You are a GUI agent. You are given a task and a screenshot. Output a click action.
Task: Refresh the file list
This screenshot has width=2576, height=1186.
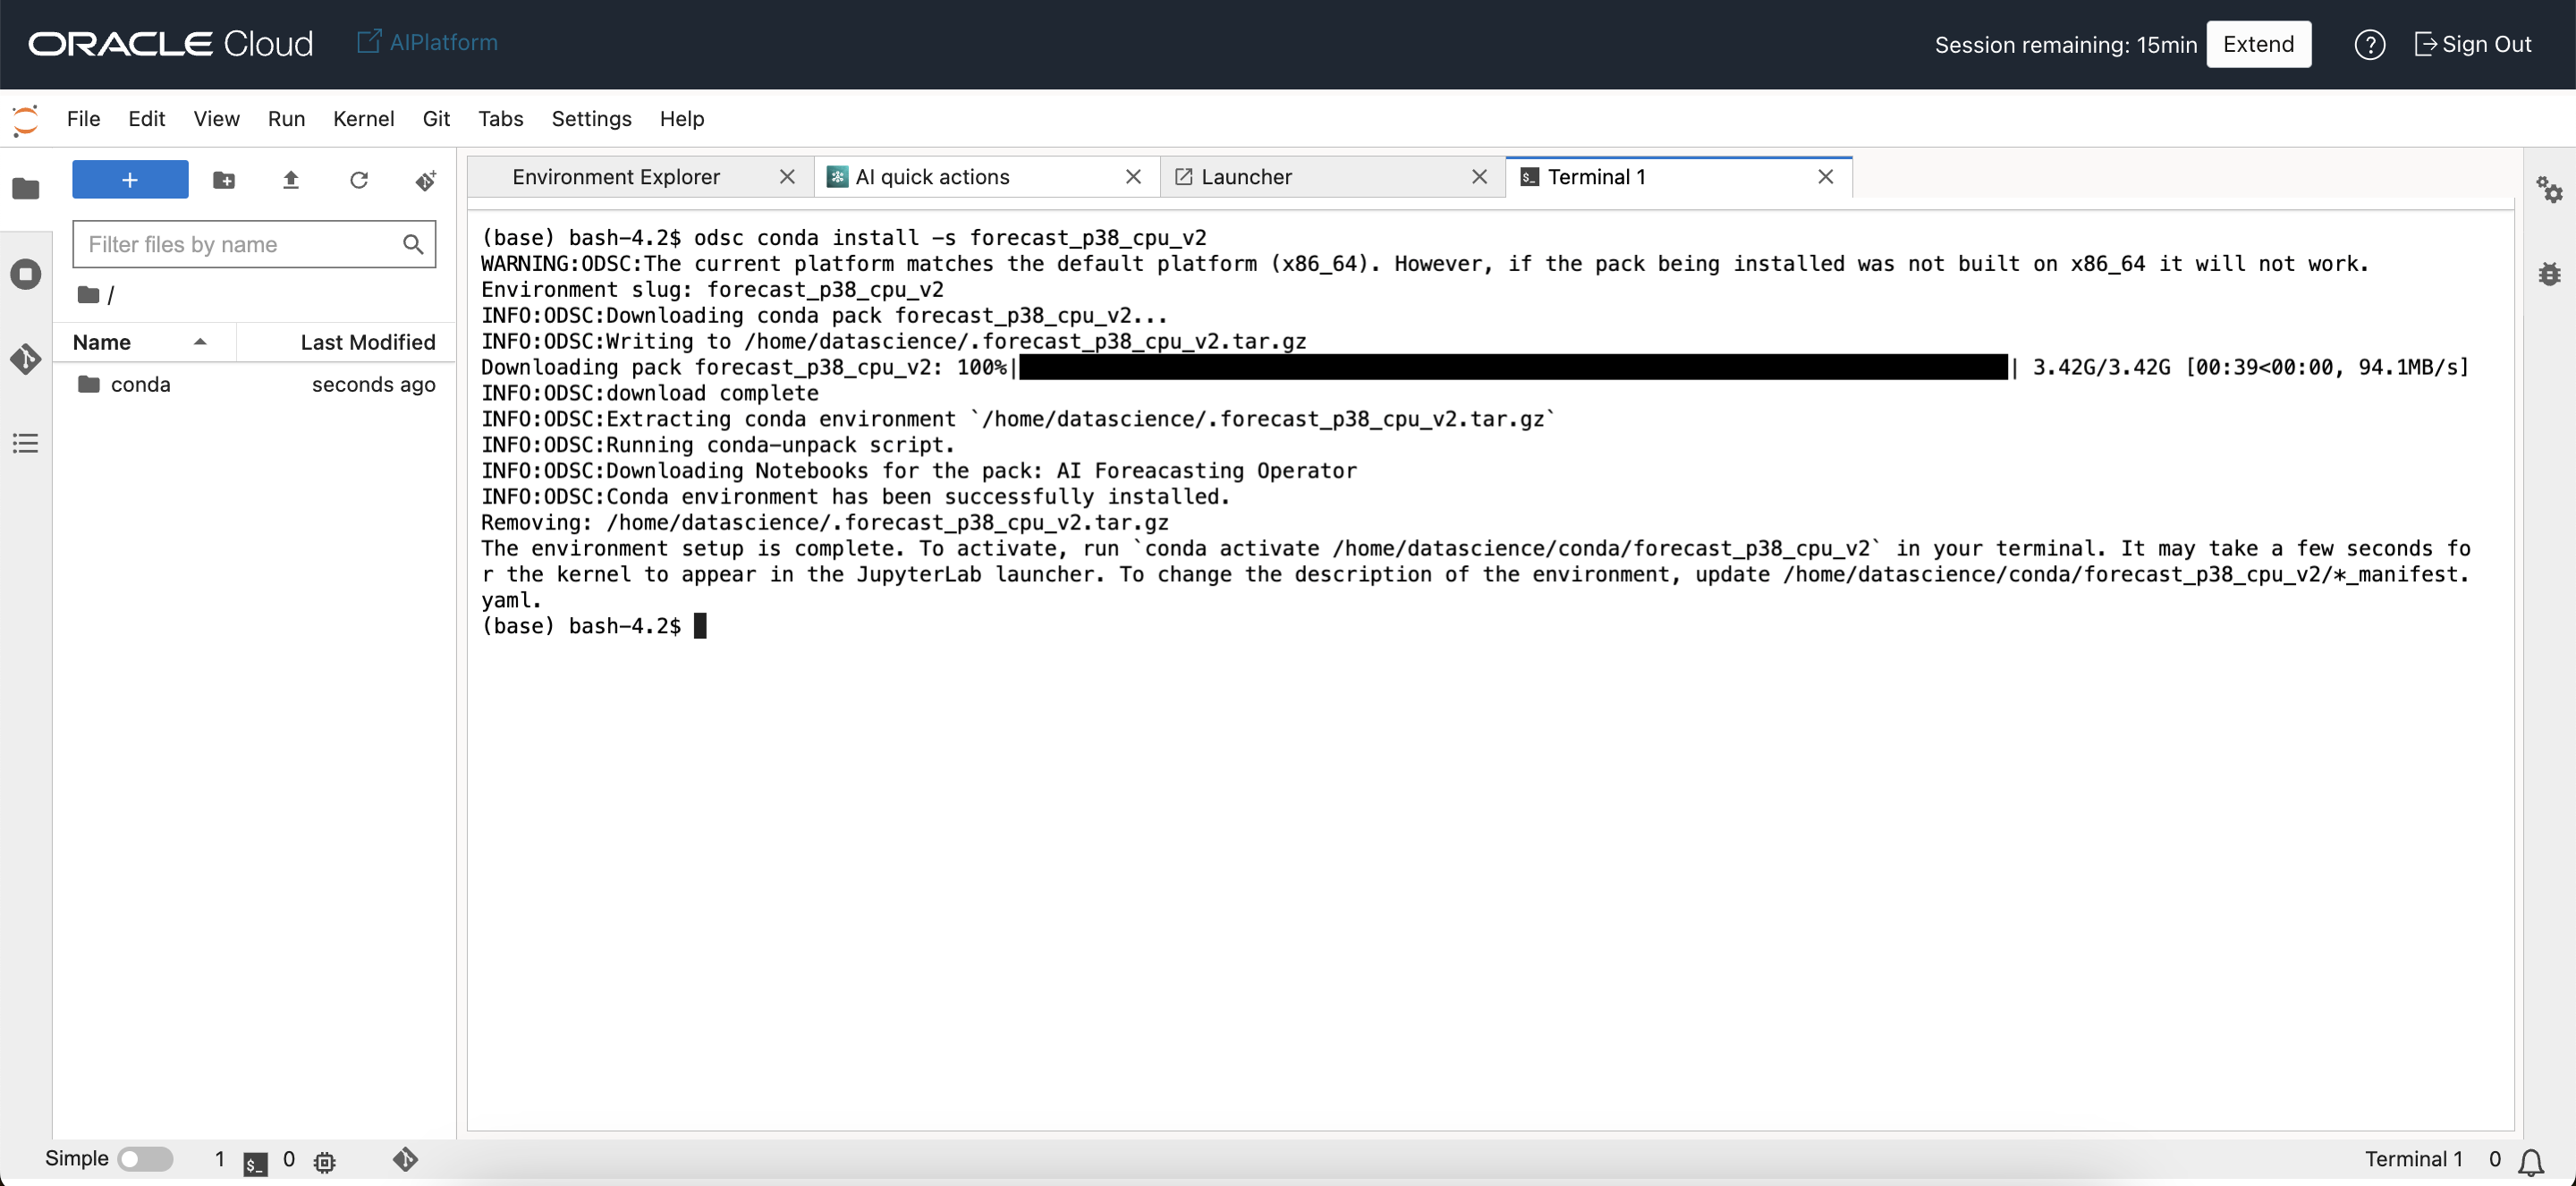pos(359,180)
